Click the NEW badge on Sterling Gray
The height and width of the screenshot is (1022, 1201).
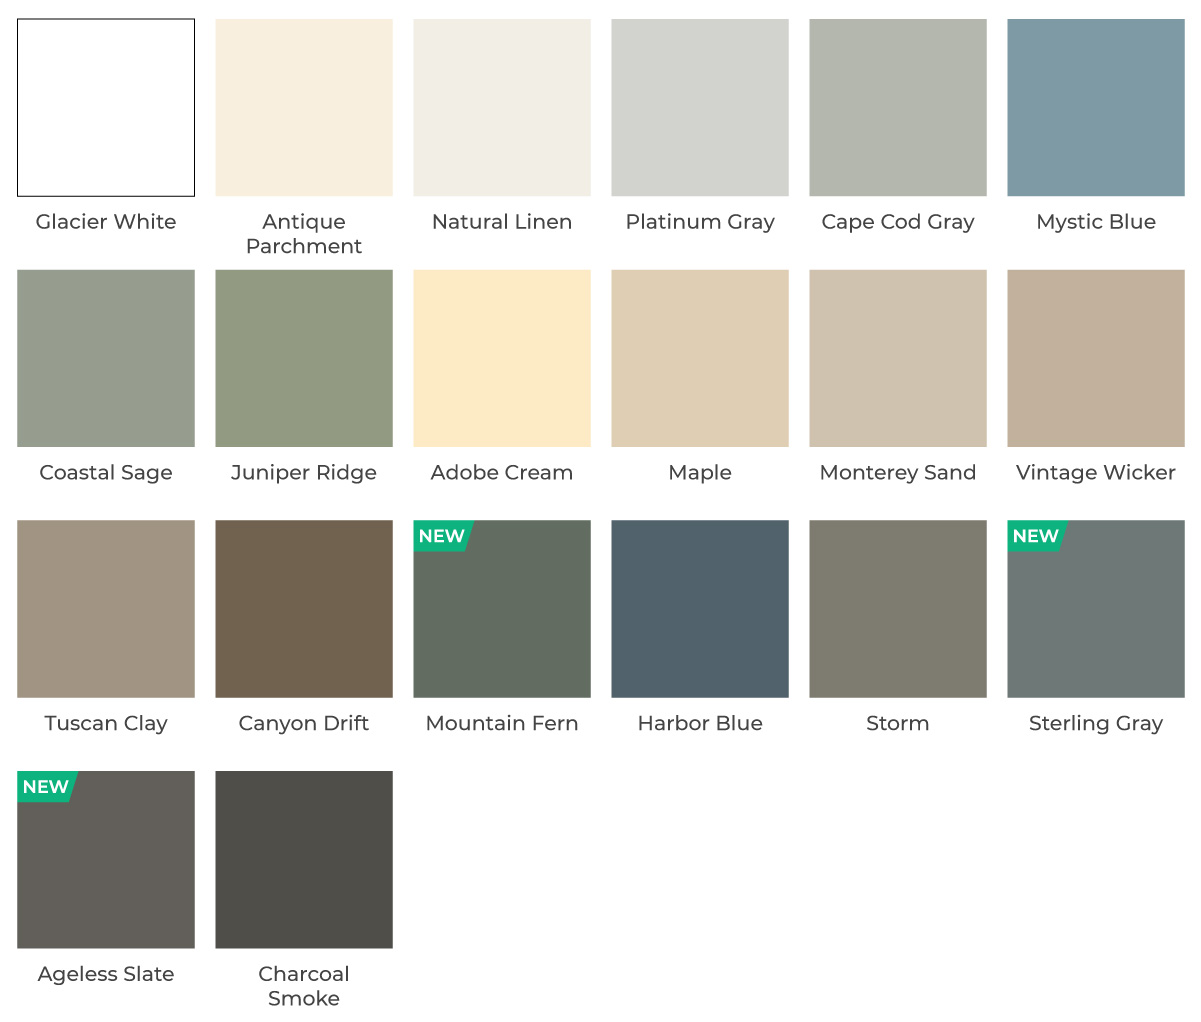click(1033, 536)
